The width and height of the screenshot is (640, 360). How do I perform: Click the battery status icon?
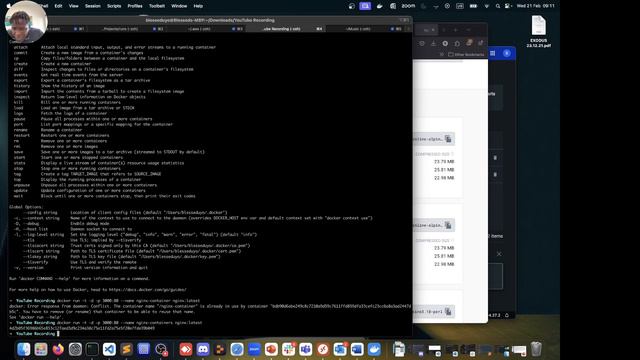tap(473, 6)
